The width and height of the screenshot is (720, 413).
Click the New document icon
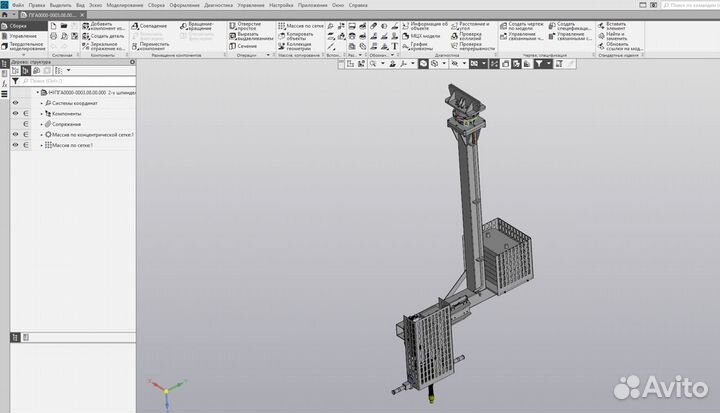coord(54,26)
